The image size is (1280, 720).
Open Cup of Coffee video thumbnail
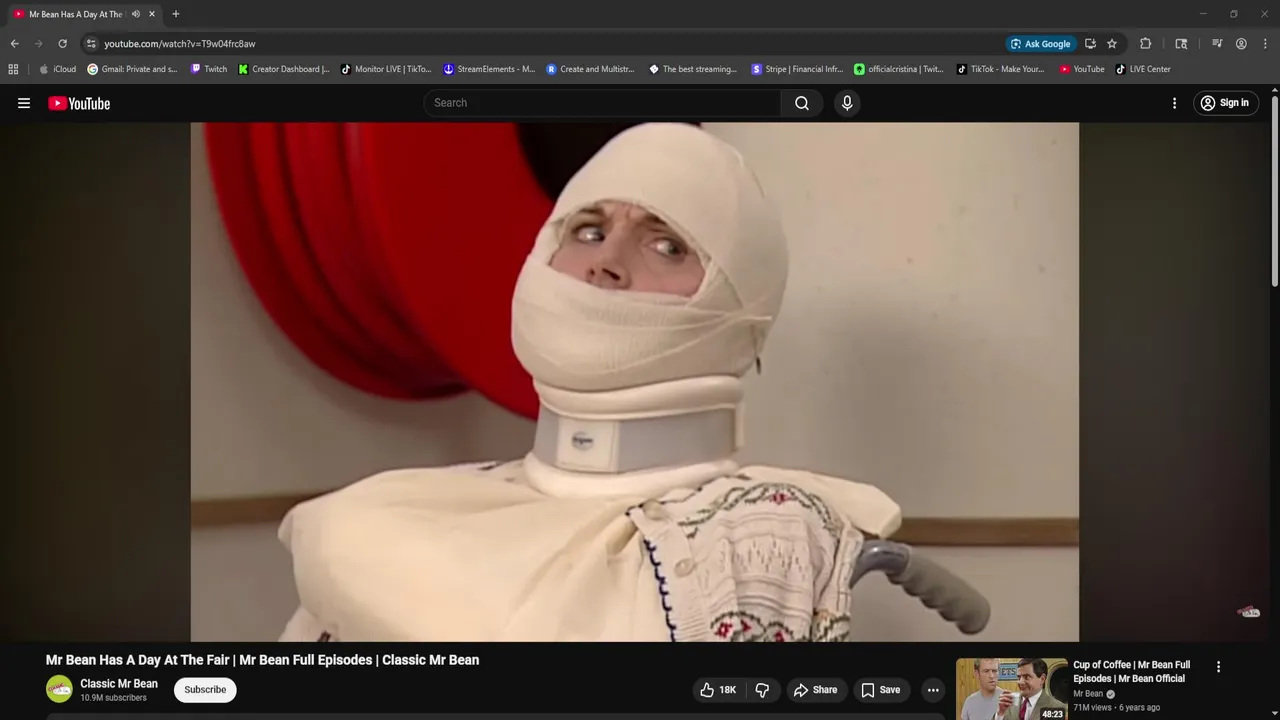(x=1011, y=689)
